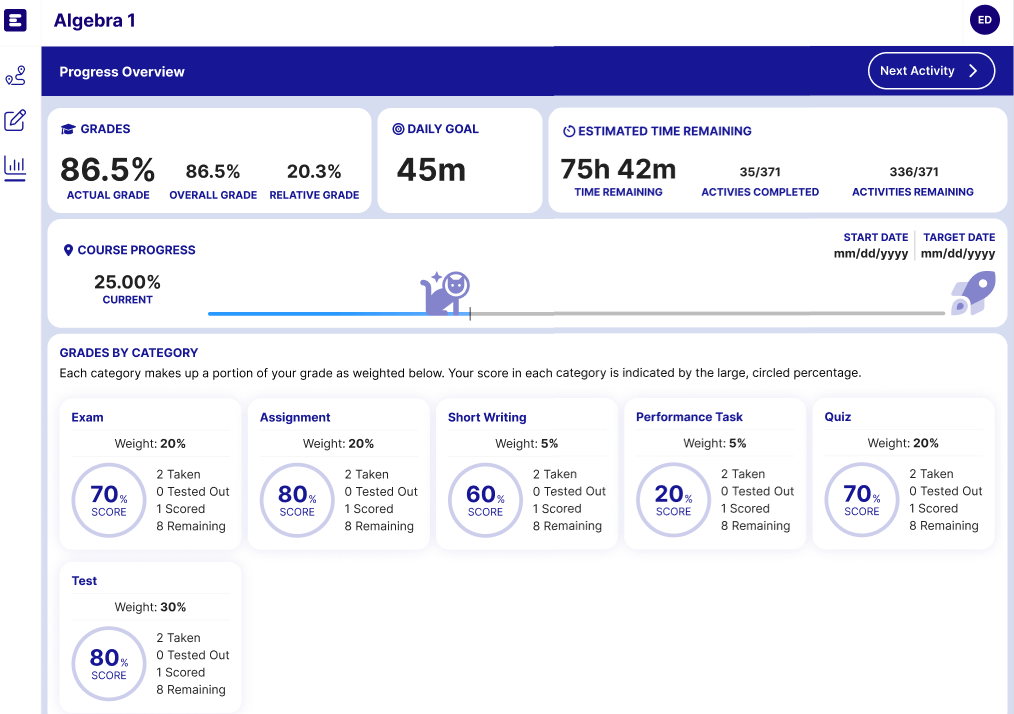Click the cat mascot on progress bar
The width and height of the screenshot is (1014, 714).
445,294
